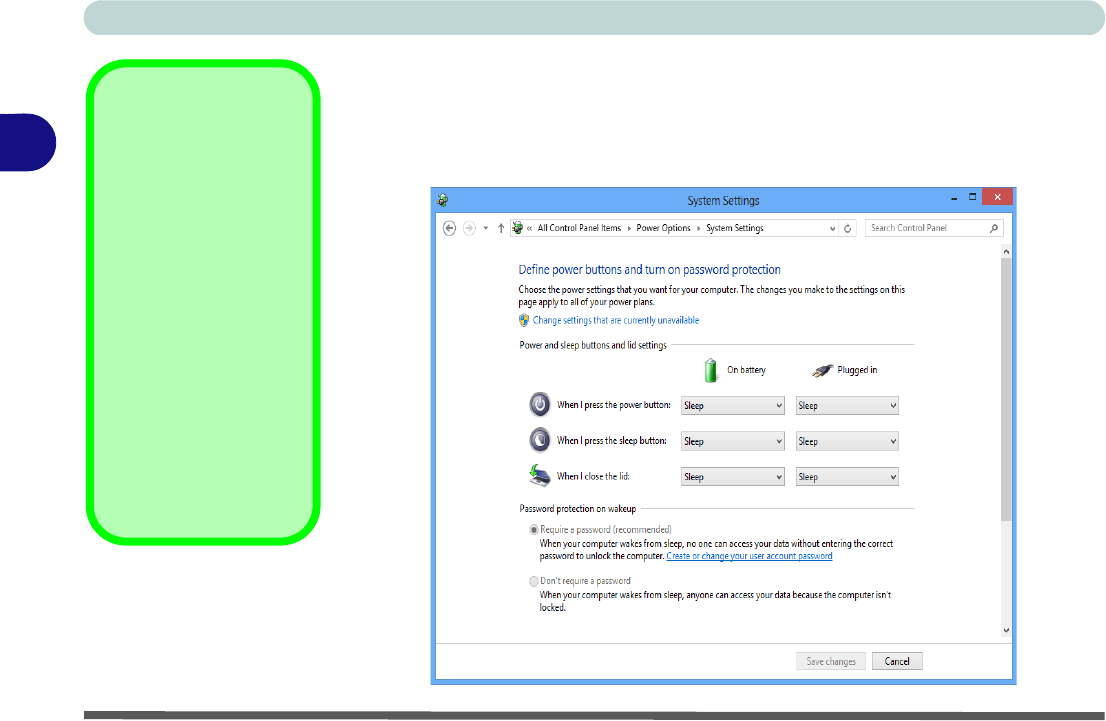Minimize the System Settings window
This screenshot has width=1106, height=721.
pyautogui.click(x=954, y=200)
